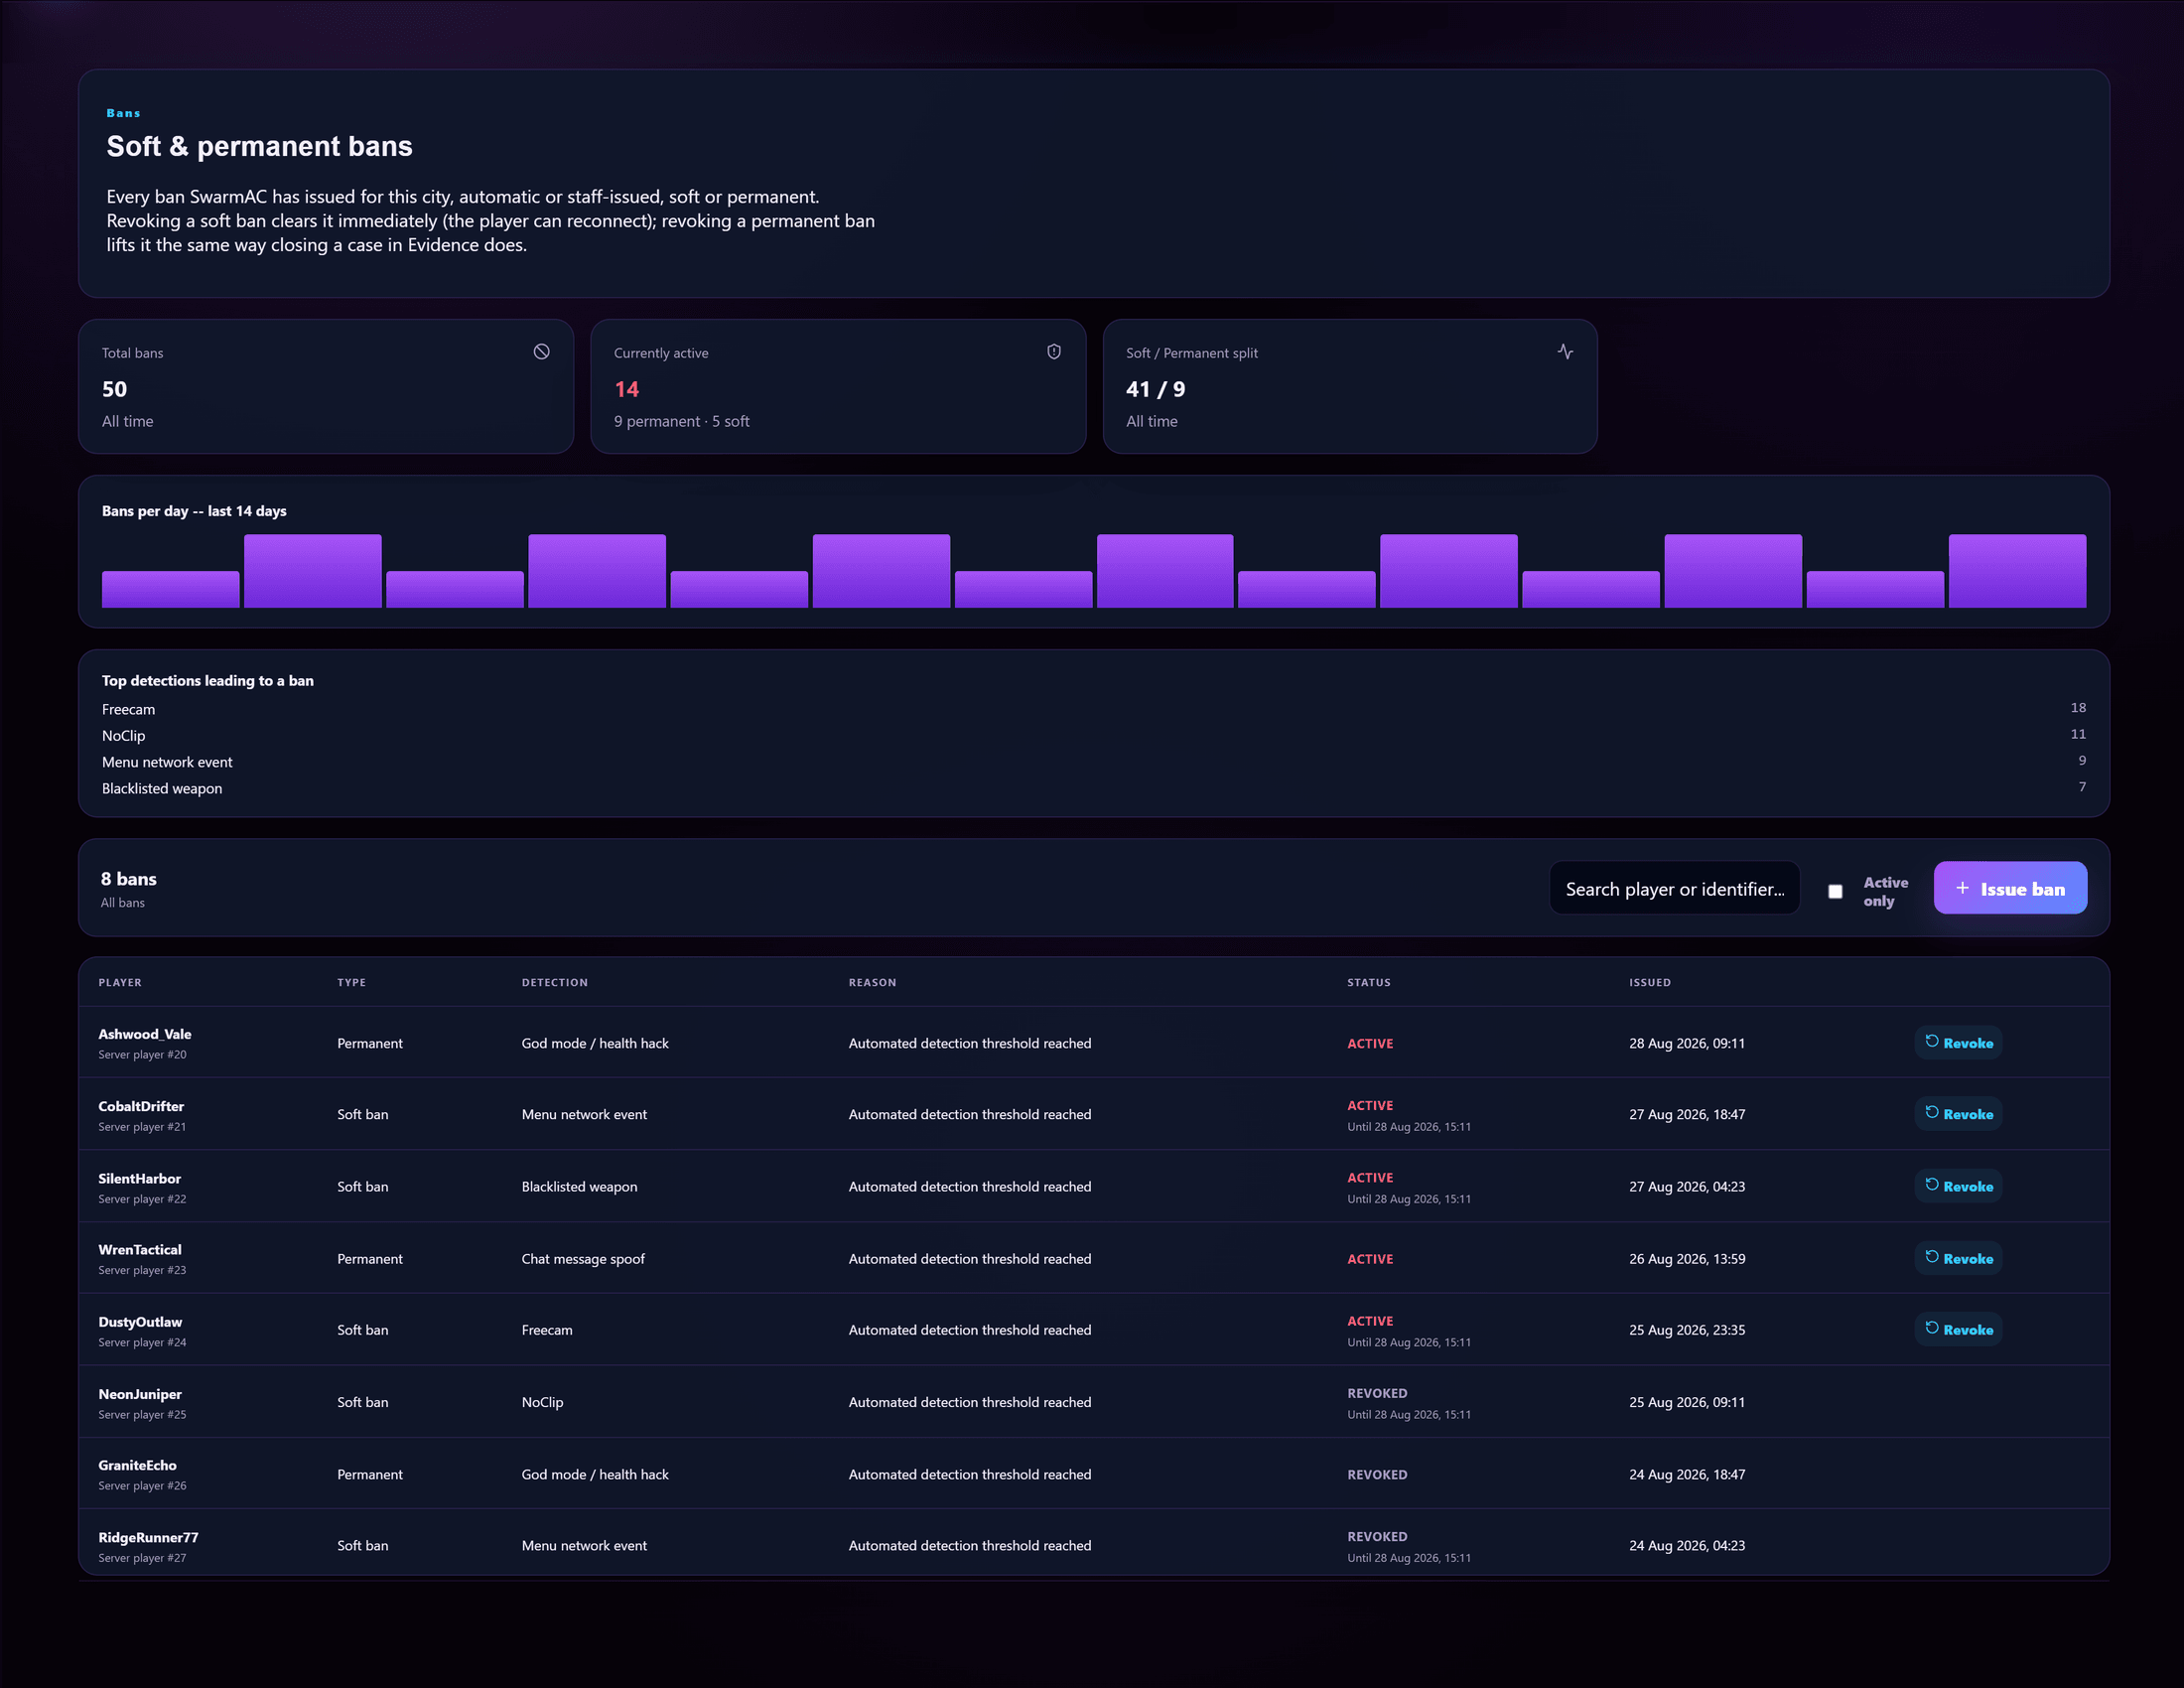Click the STATUS column header
The width and height of the screenshot is (2184, 1688).
tap(1368, 982)
